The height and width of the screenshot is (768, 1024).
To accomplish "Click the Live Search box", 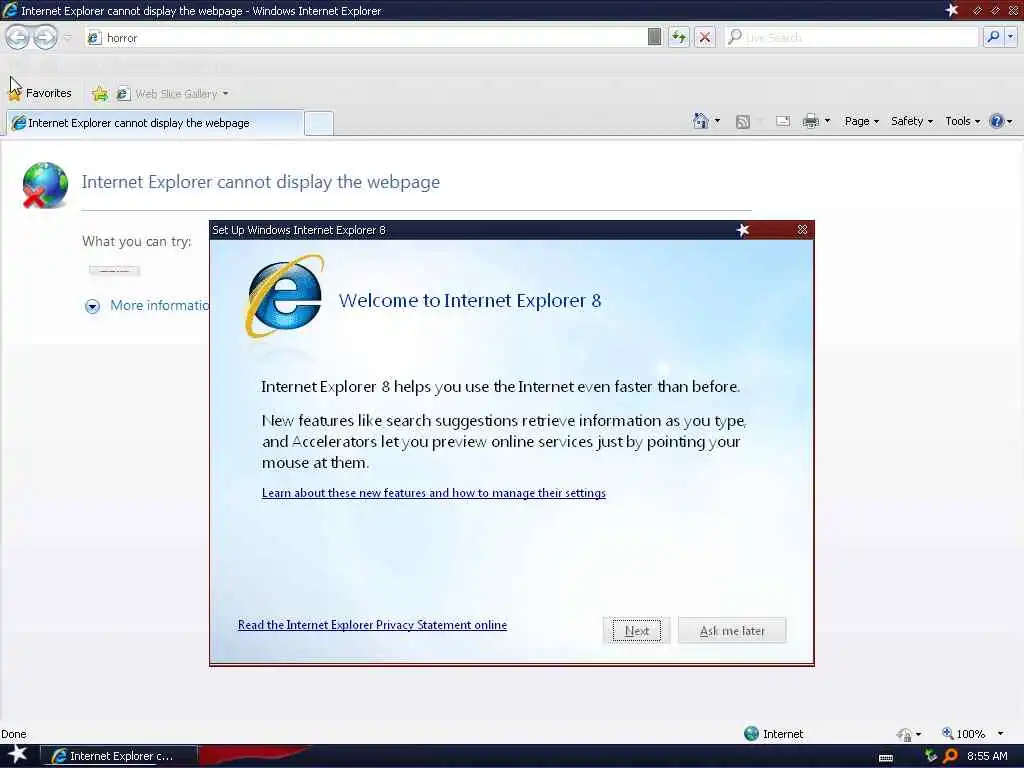I will tap(853, 37).
